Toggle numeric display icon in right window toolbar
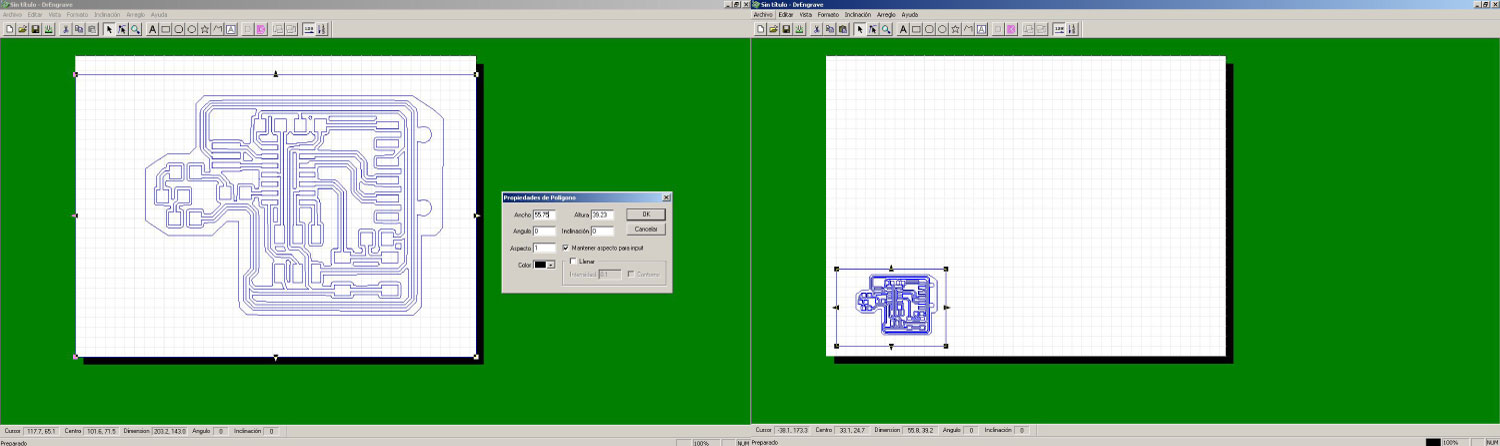The width and height of the screenshot is (1500, 446). tap(1058, 29)
